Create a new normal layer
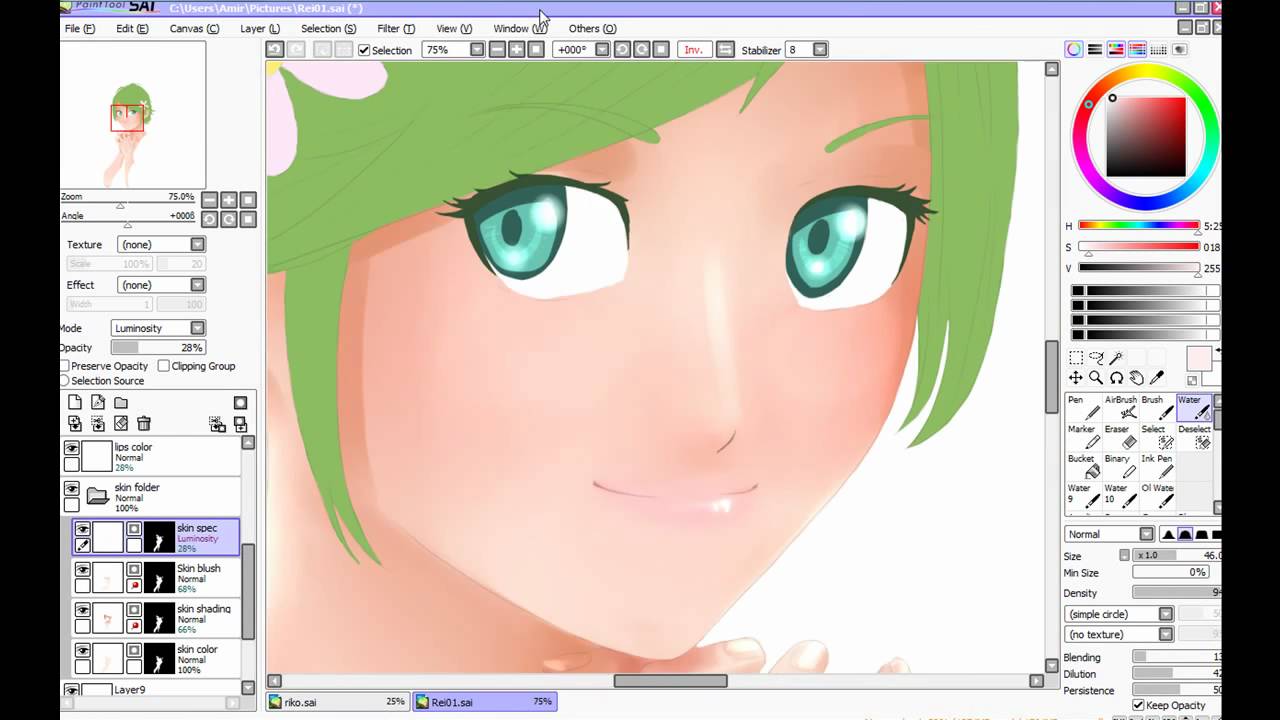1280x720 pixels. [x=75, y=402]
